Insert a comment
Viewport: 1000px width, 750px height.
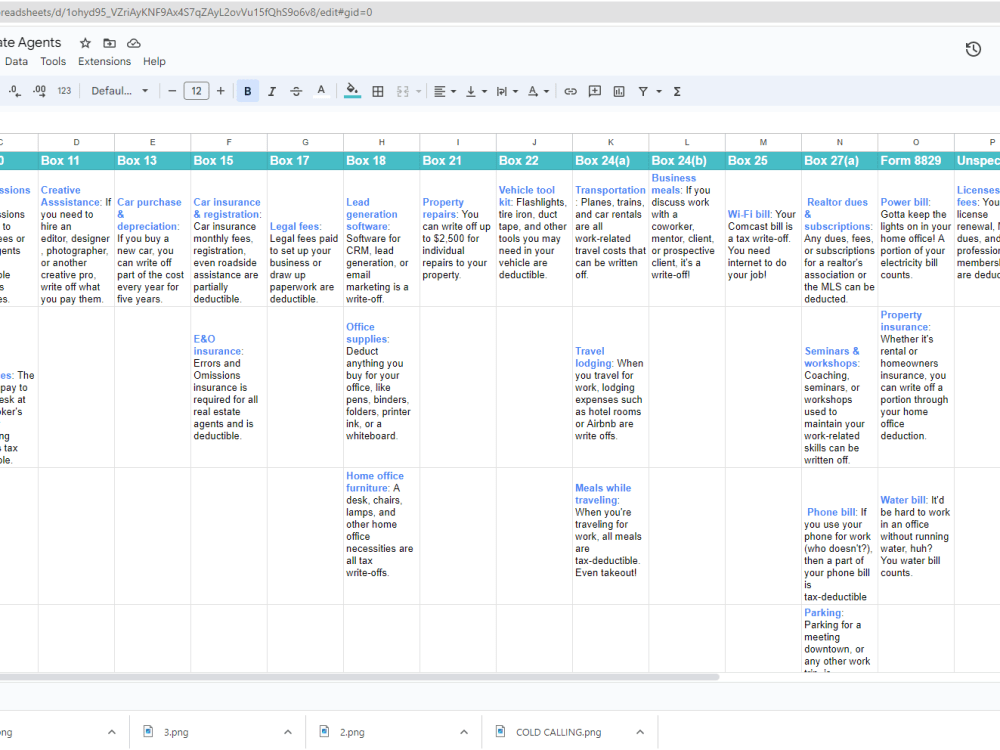(x=594, y=91)
